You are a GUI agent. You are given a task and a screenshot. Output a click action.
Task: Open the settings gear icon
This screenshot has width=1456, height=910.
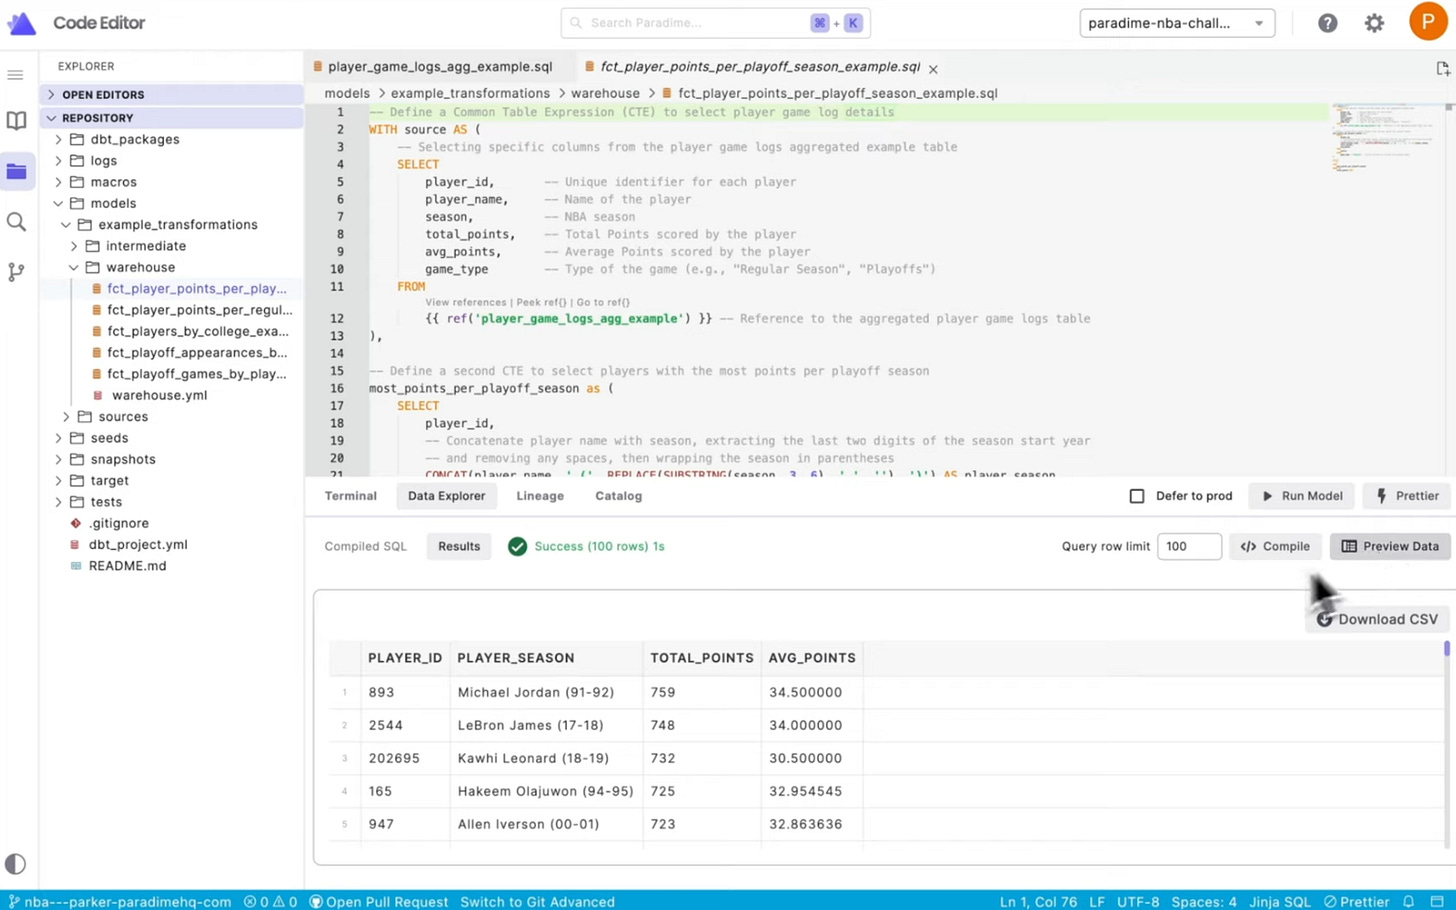coord(1375,23)
